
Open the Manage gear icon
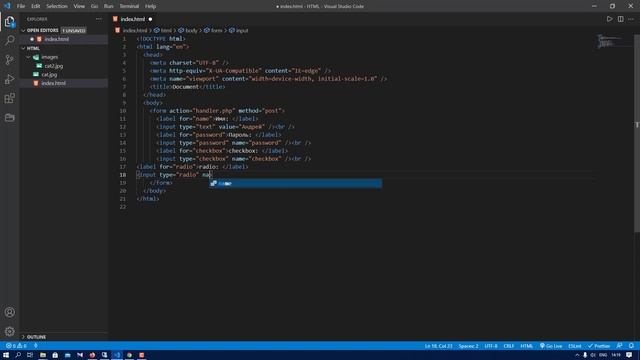pos(9,331)
